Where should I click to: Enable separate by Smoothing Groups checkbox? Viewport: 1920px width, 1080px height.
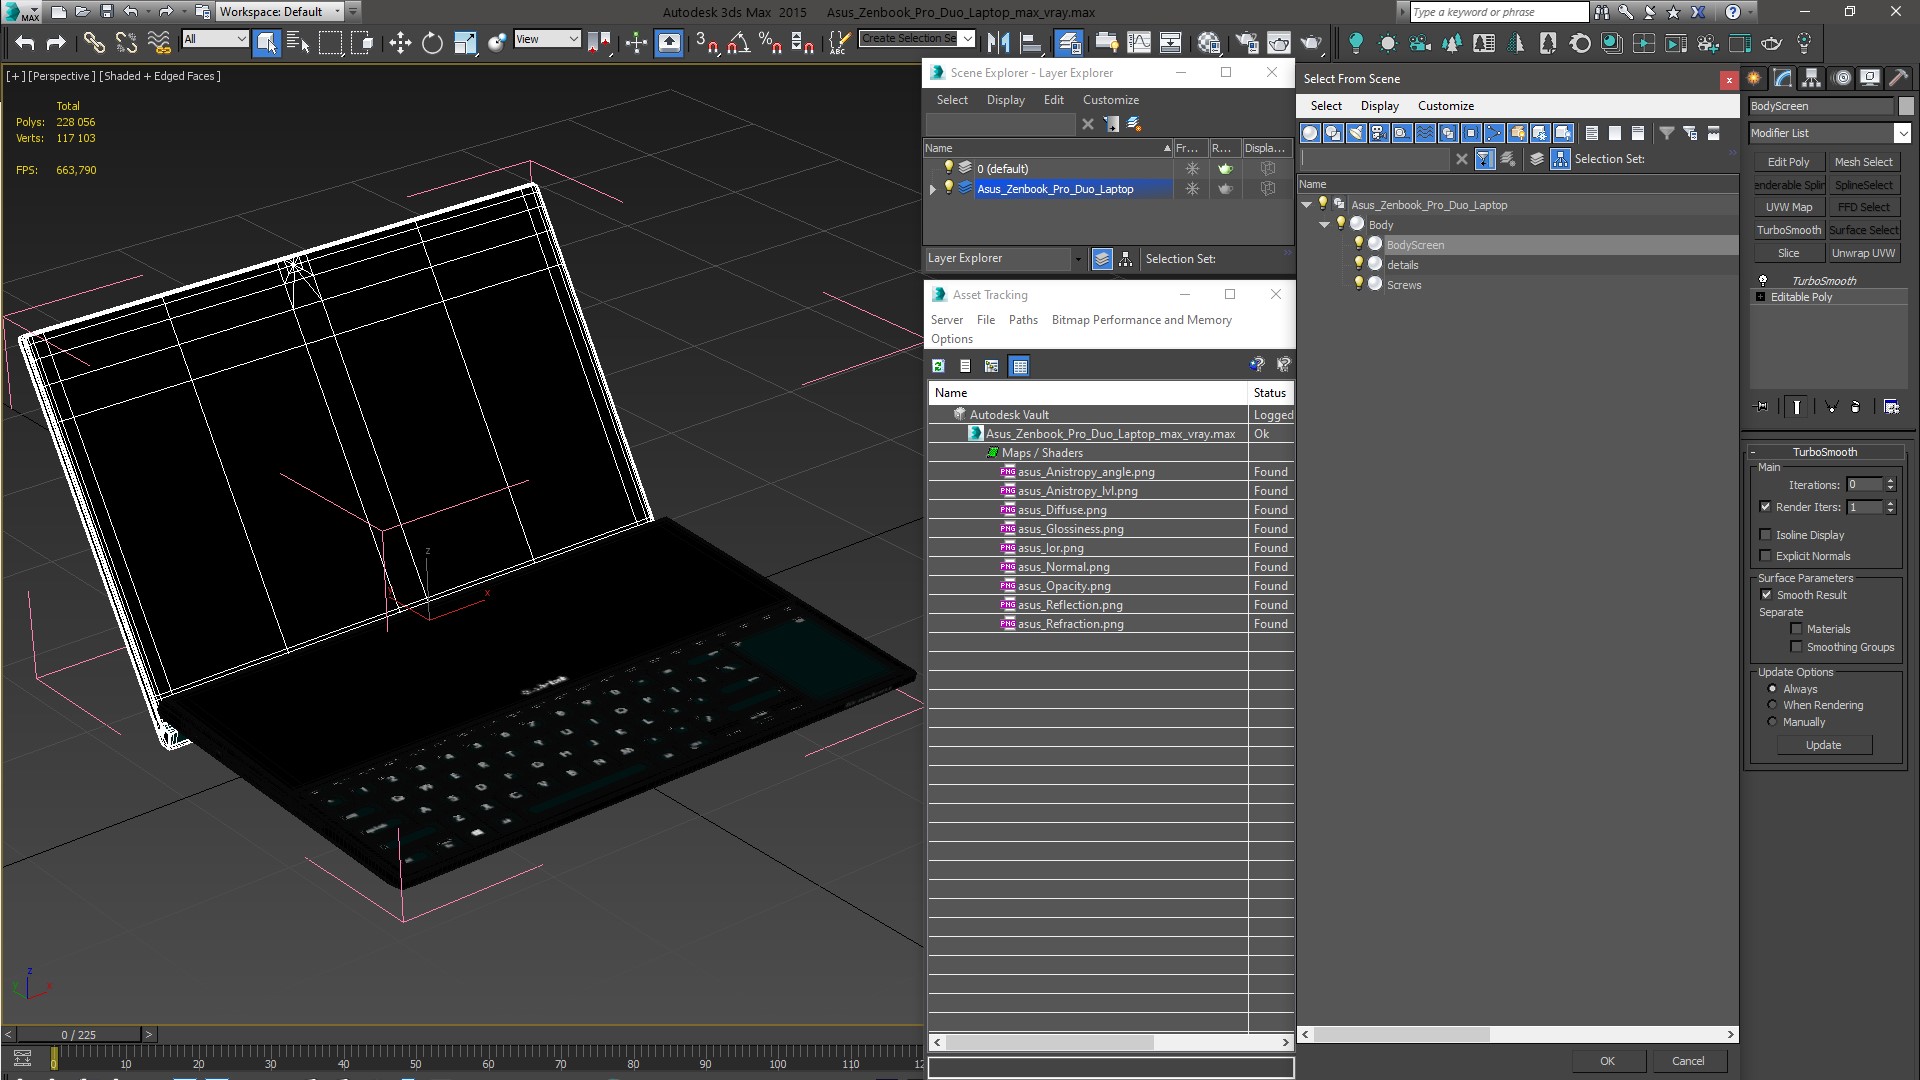pos(1796,647)
